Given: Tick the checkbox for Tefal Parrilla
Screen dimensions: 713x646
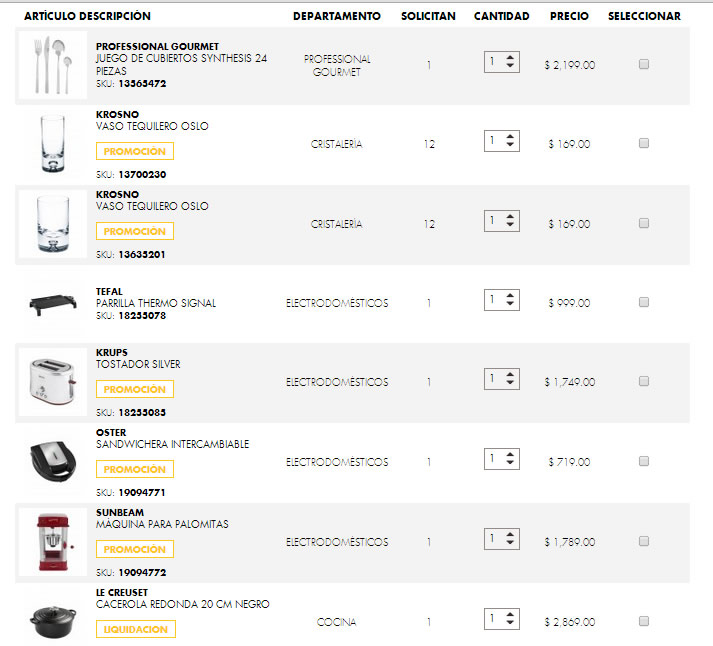Looking at the screenshot, I should coord(644,302).
